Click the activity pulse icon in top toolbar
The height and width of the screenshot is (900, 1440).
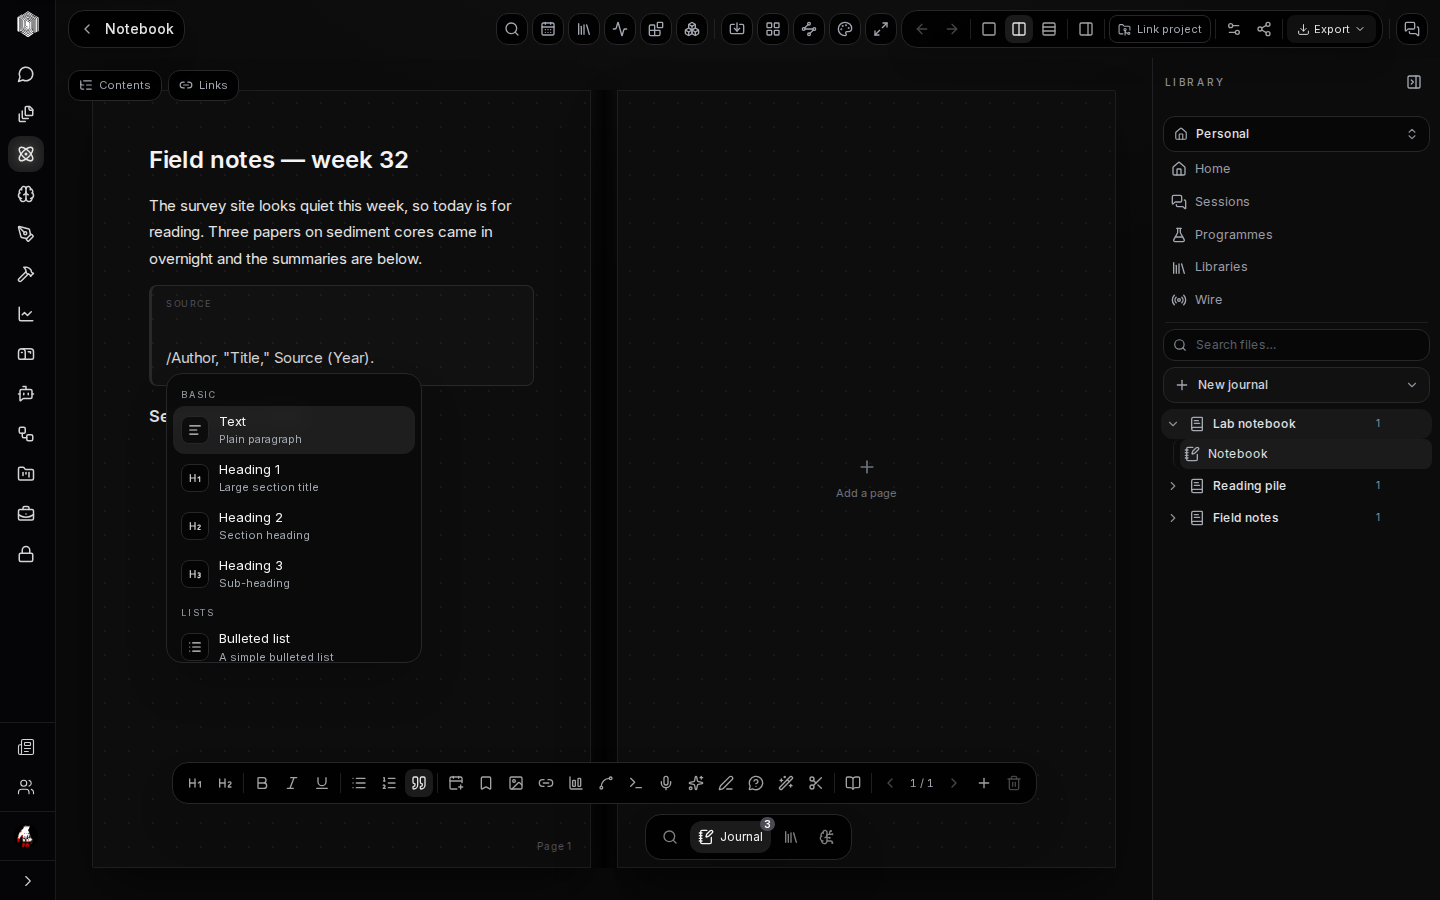pyautogui.click(x=620, y=29)
